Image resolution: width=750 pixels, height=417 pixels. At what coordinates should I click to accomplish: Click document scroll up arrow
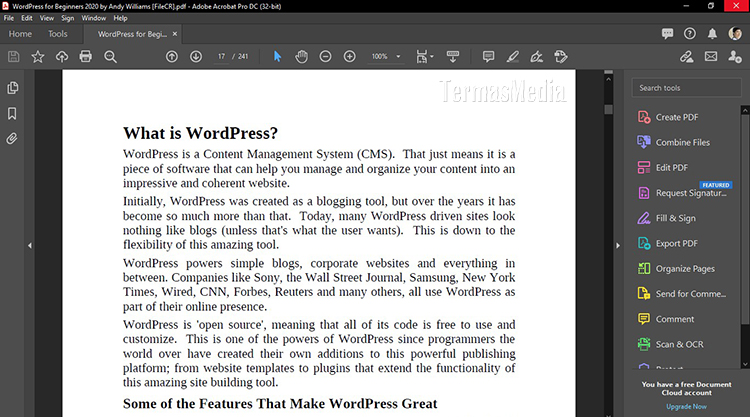pyautogui.click(x=608, y=79)
